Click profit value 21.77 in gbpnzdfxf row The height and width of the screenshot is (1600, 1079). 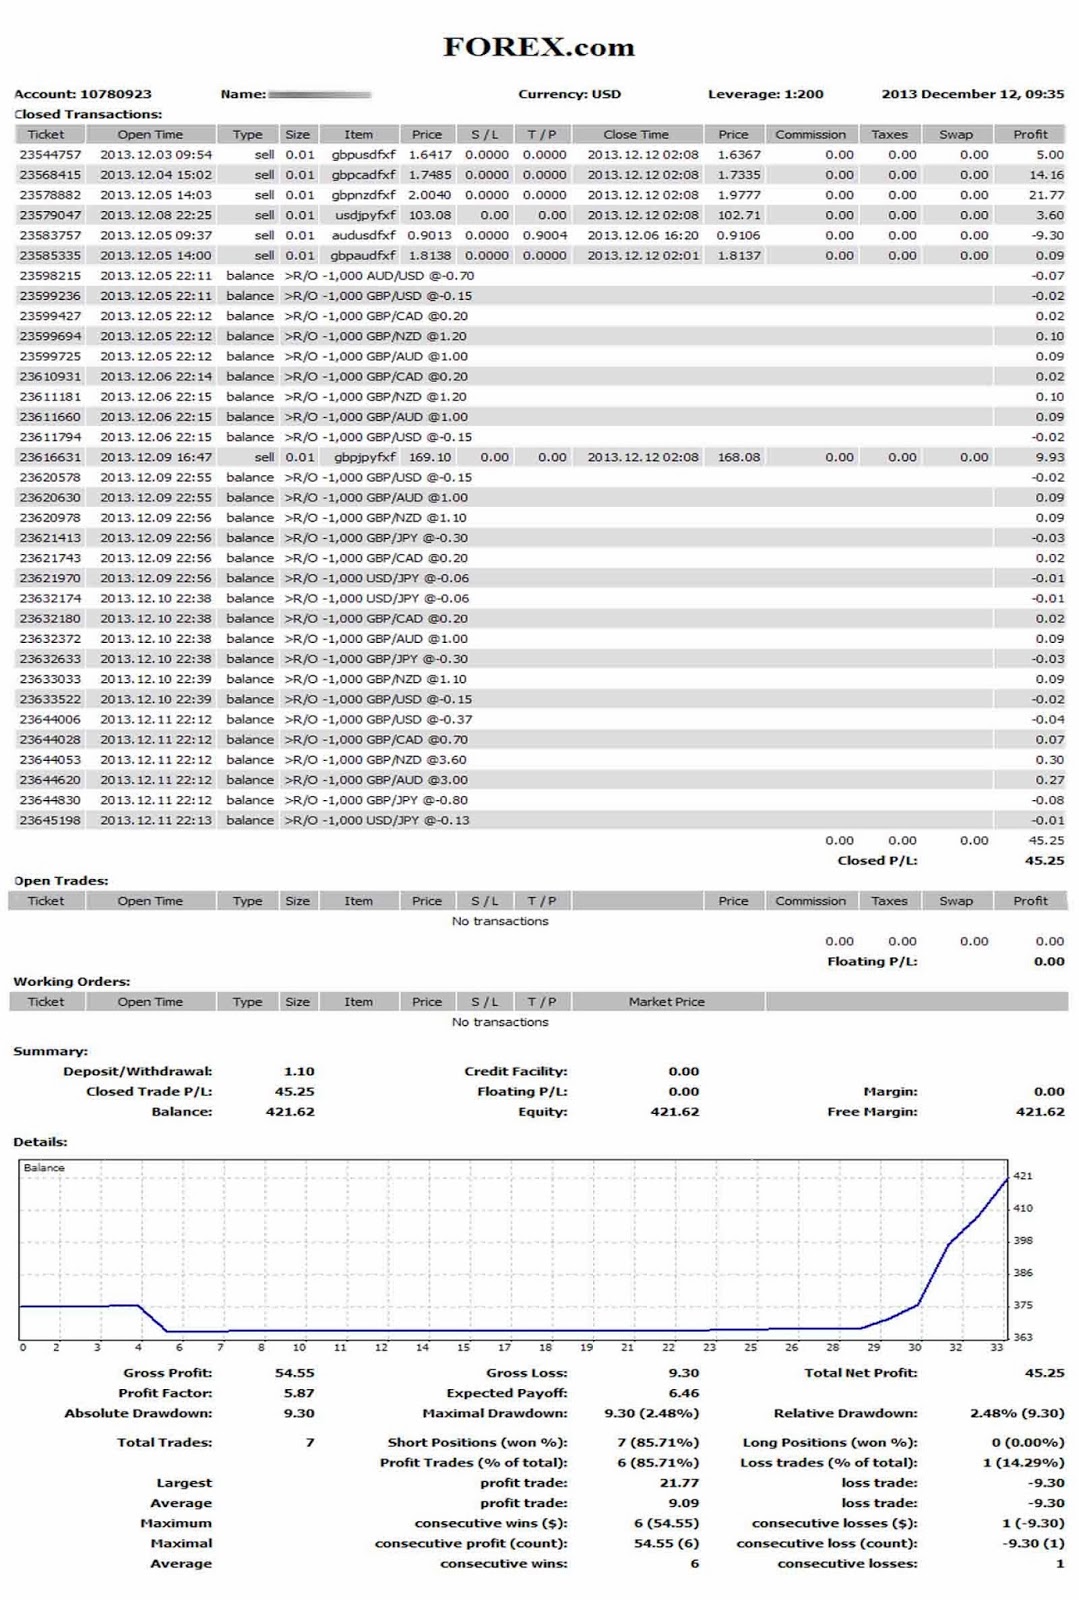coord(1046,195)
